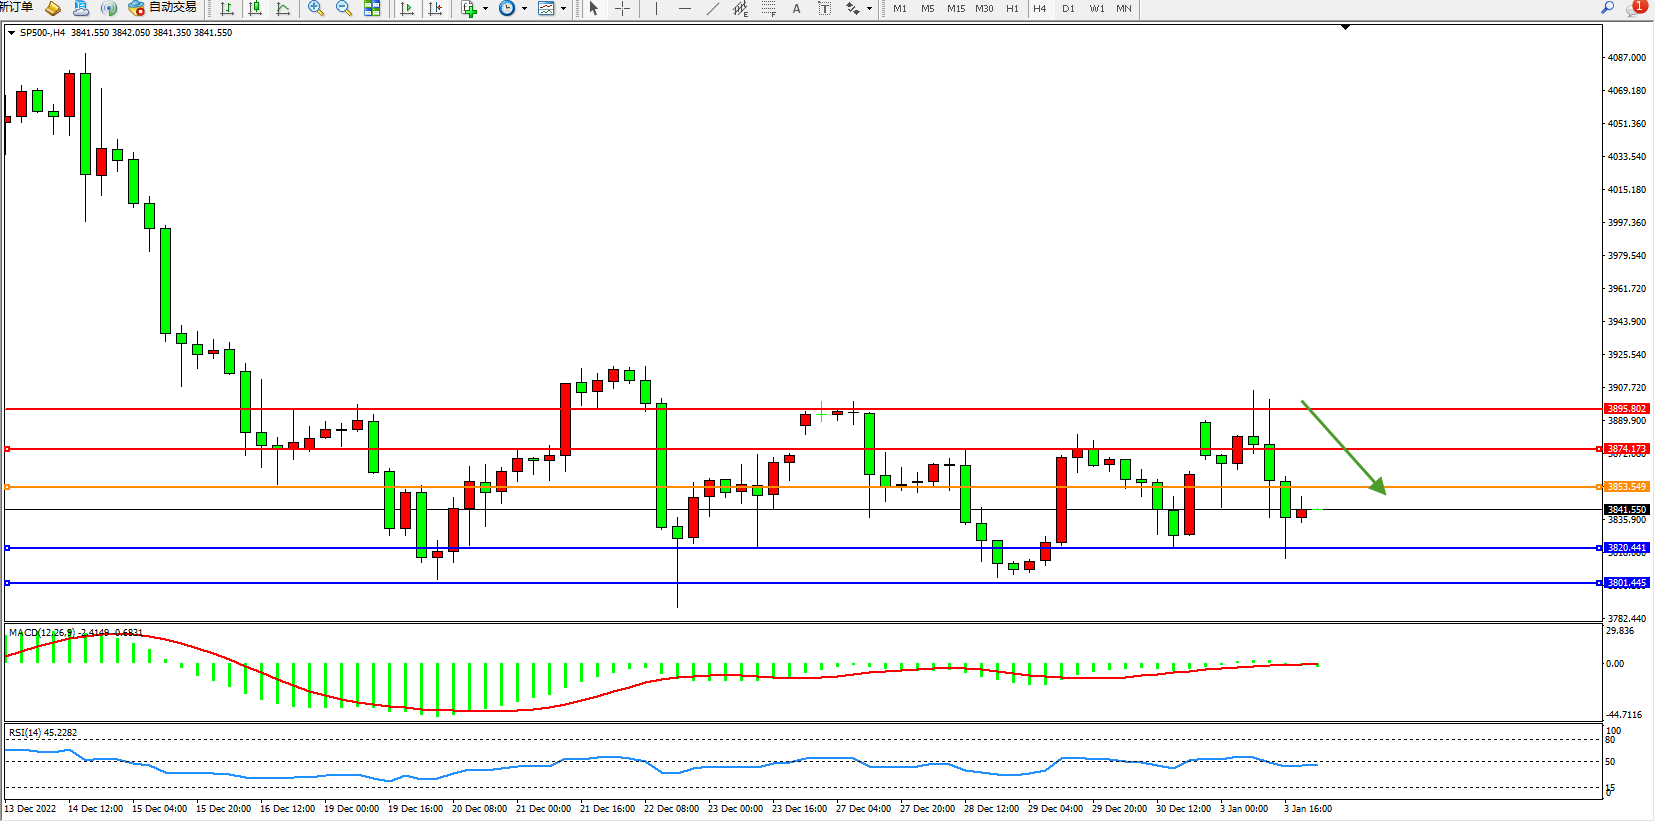Open the Periods clock dropdown arrow
The width and height of the screenshot is (1655, 822).
pyautogui.click(x=524, y=9)
